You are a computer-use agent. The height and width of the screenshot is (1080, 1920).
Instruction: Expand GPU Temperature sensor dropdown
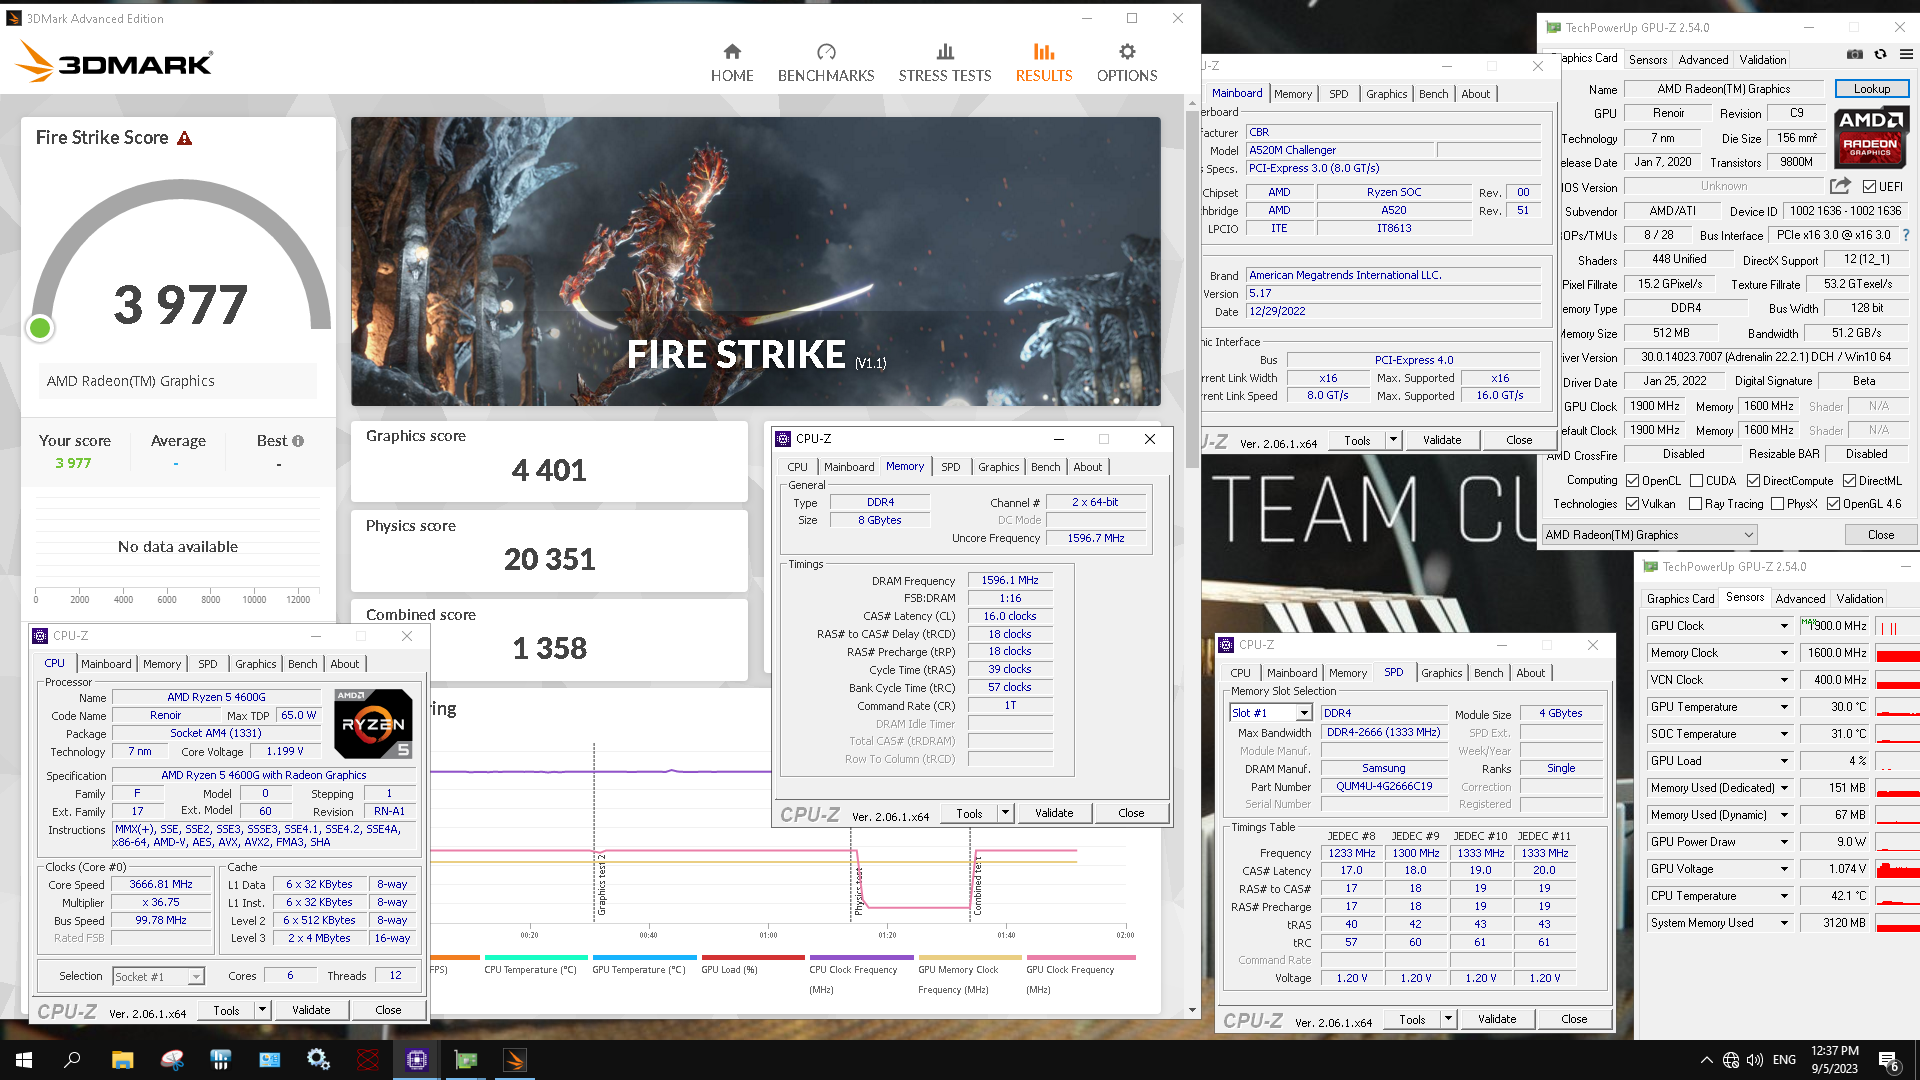1784,707
